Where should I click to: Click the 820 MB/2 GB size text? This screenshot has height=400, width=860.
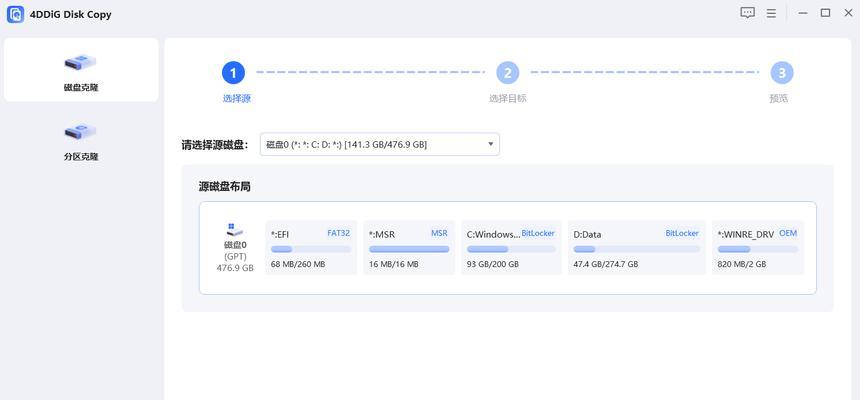[x=742, y=264]
